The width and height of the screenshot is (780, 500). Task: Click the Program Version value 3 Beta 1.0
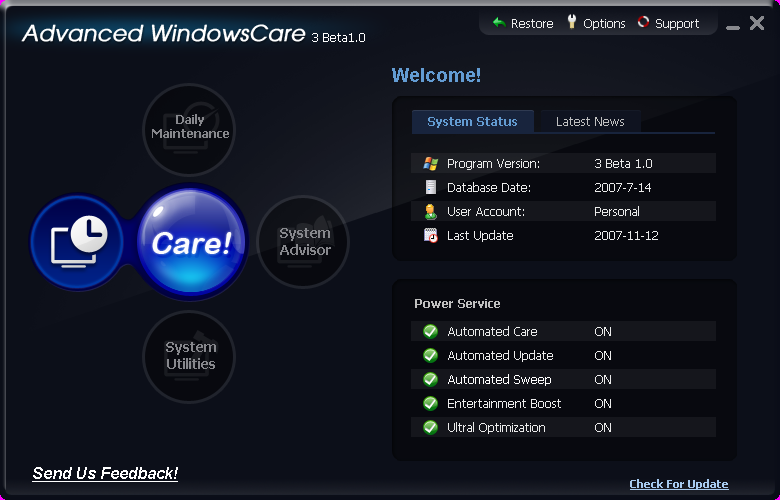(x=623, y=164)
